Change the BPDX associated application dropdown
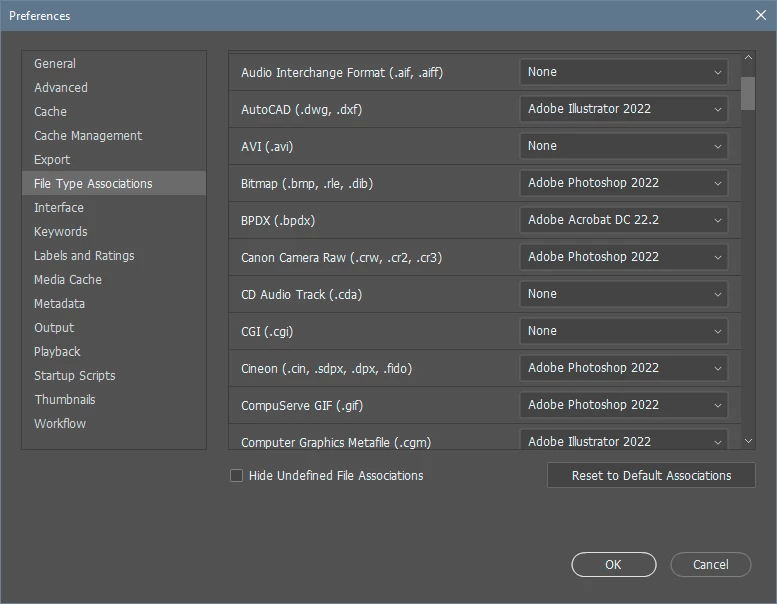Screen dimensions: 777x604 pos(623,220)
